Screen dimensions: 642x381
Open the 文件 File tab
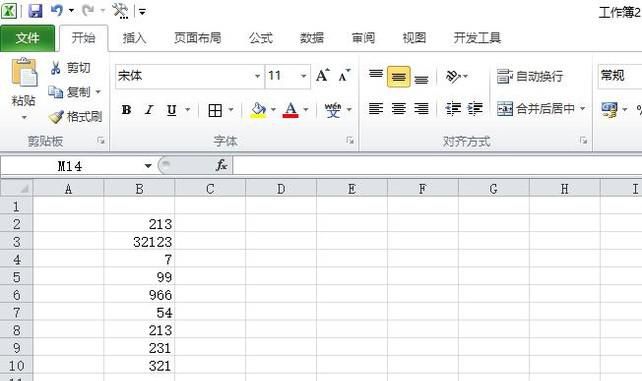click(x=27, y=38)
